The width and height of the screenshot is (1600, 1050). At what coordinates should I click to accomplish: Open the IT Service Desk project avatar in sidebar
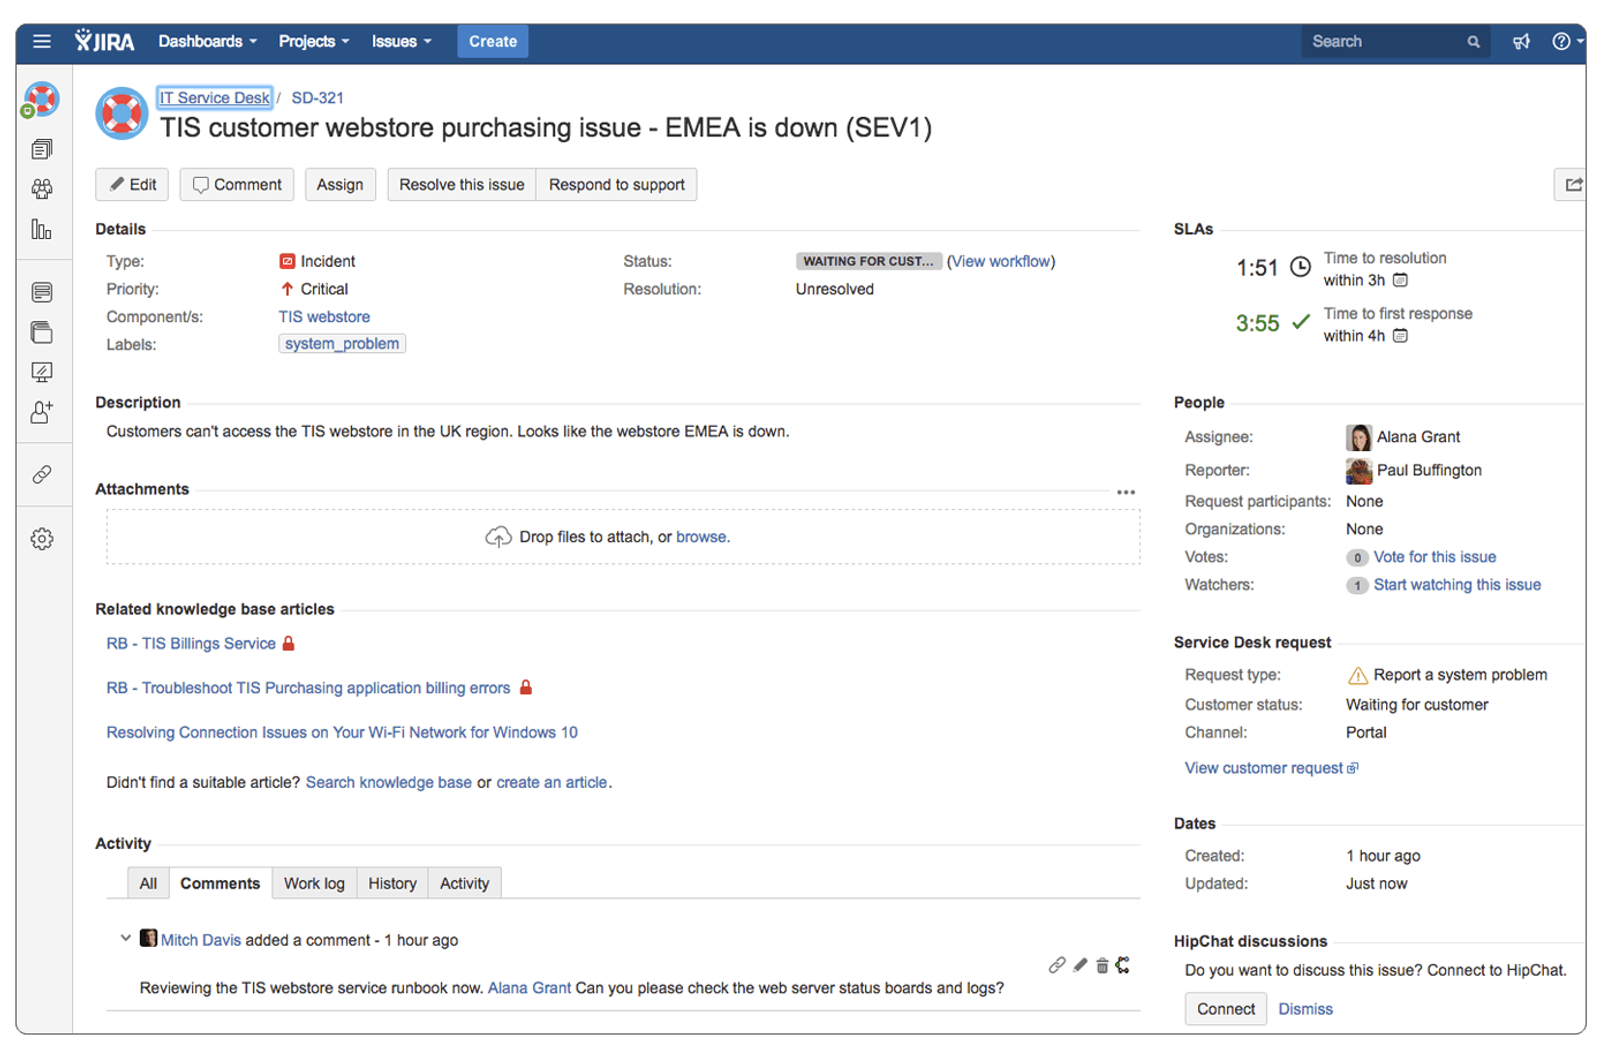(41, 100)
